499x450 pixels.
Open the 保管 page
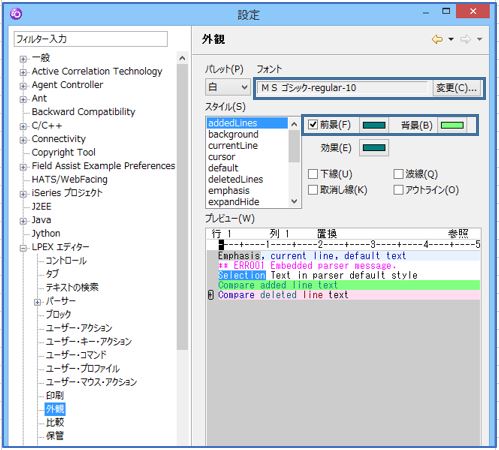[x=55, y=436]
